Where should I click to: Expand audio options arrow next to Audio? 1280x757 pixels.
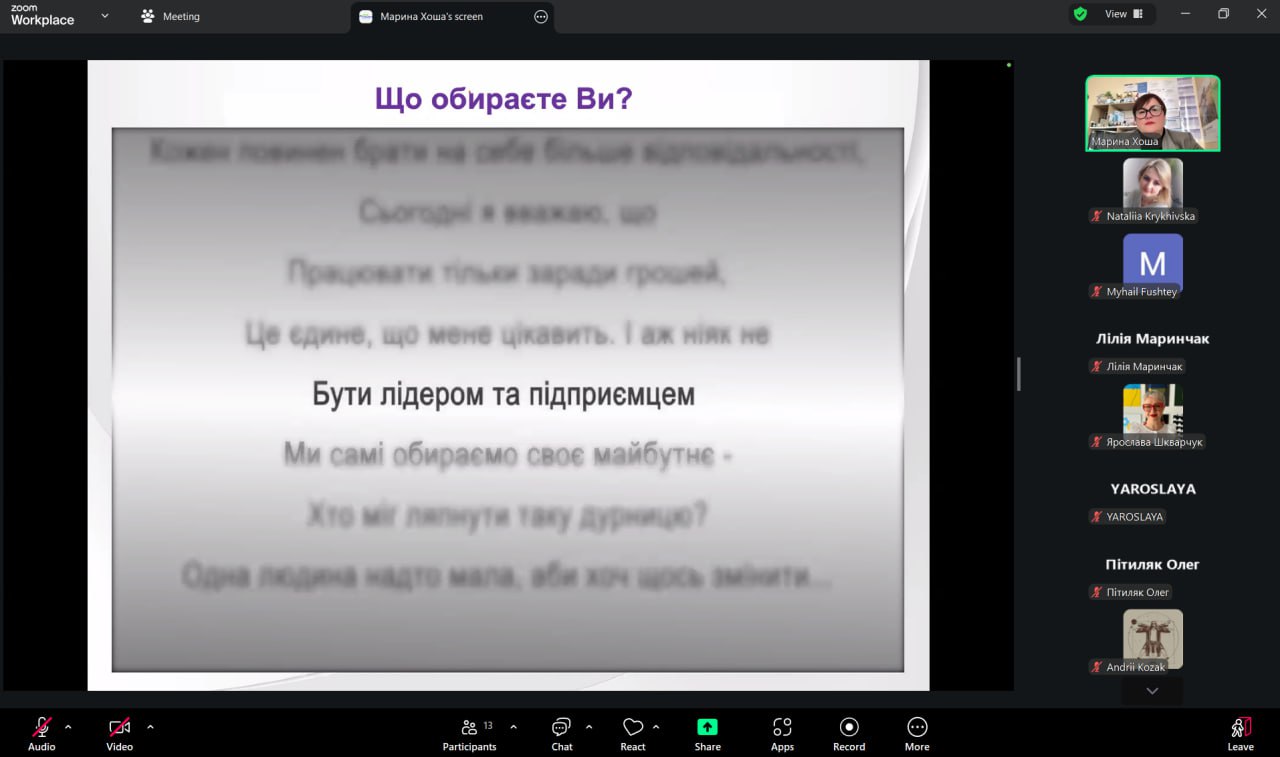pos(68,727)
